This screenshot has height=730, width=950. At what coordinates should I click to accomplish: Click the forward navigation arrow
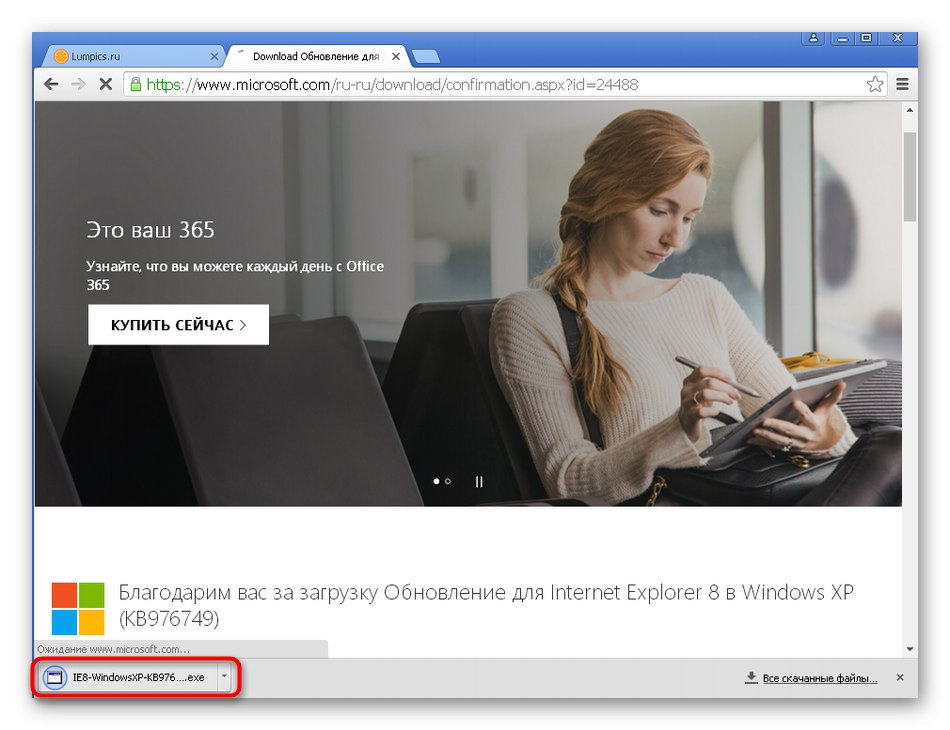tap(78, 84)
